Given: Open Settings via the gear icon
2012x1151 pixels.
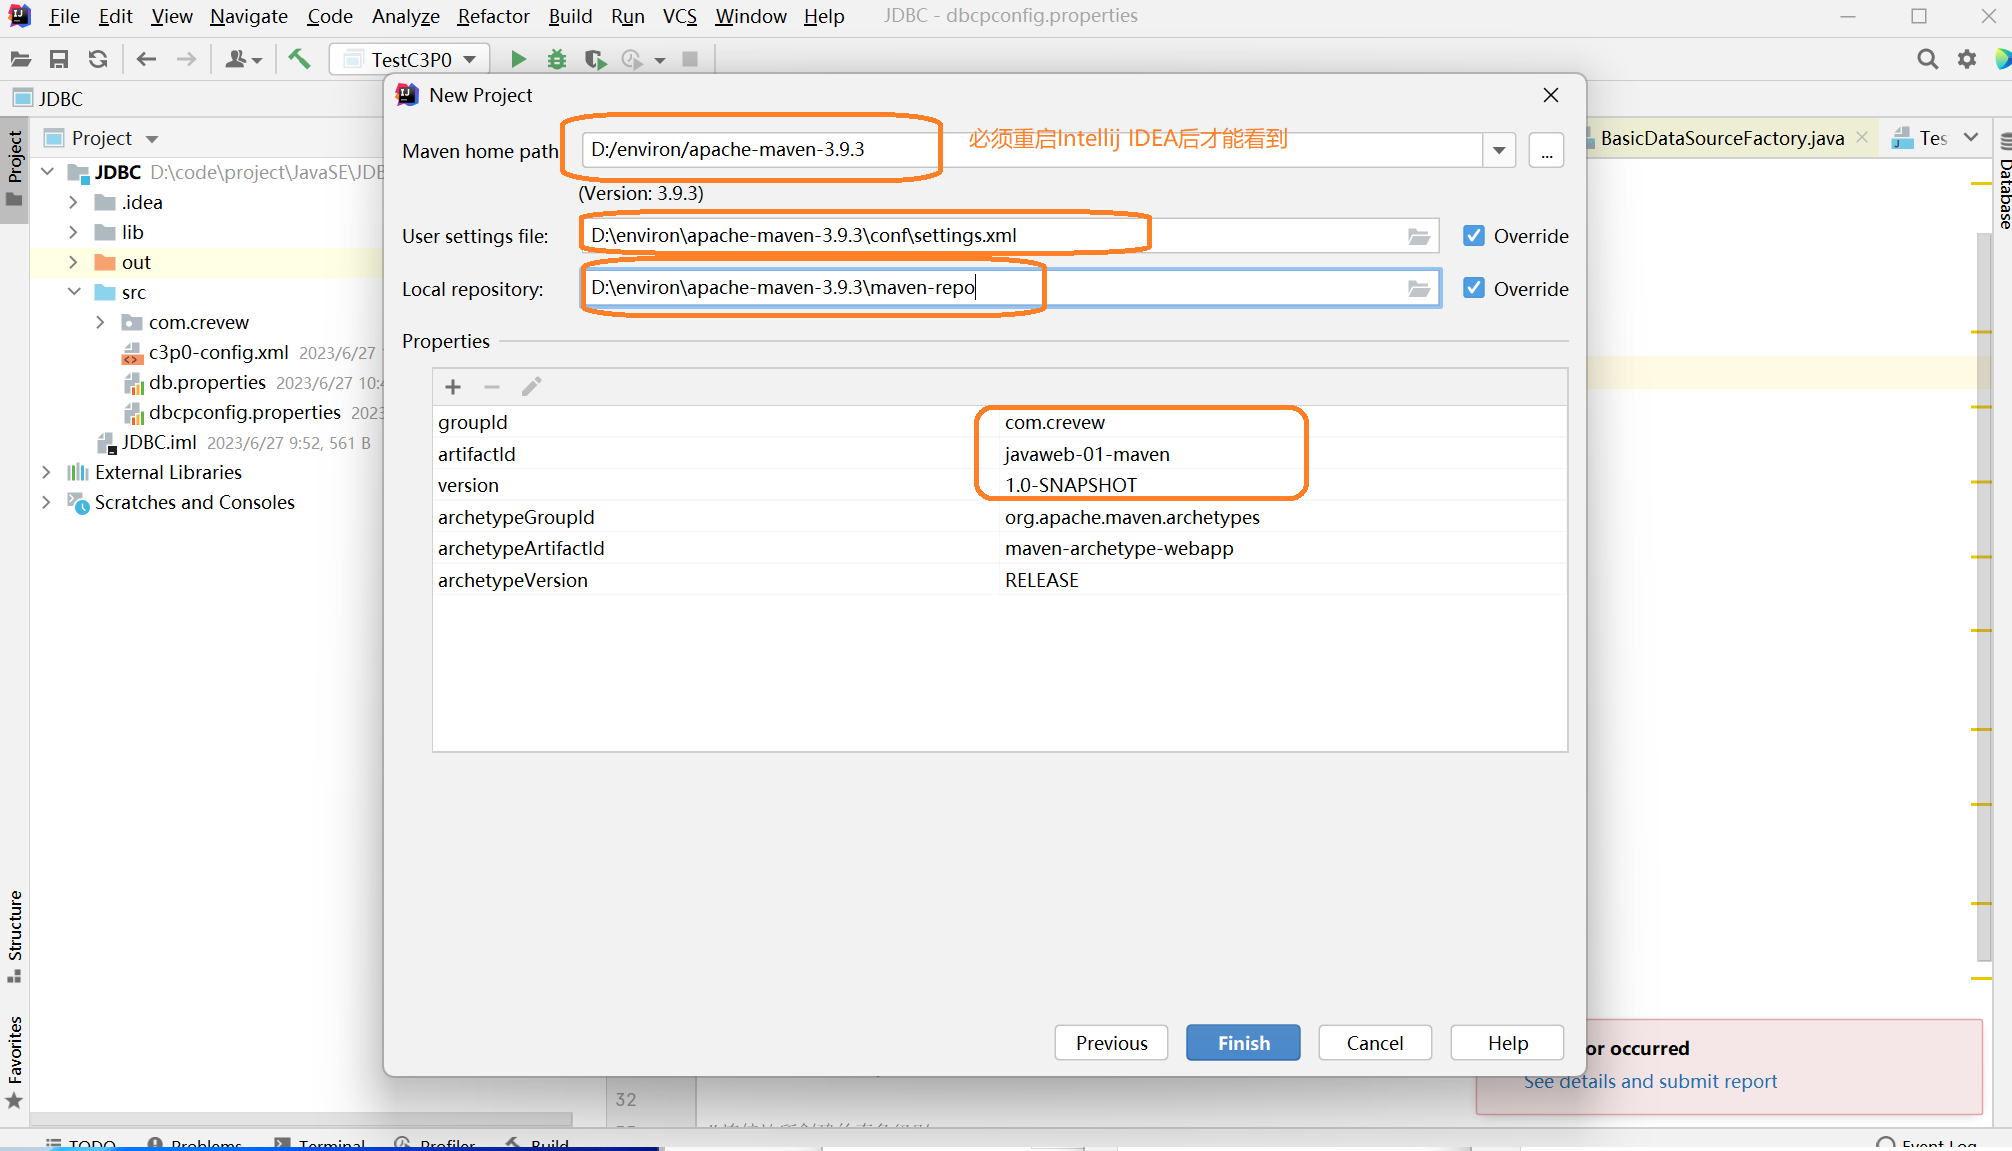Looking at the screenshot, I should (1967, 59).
